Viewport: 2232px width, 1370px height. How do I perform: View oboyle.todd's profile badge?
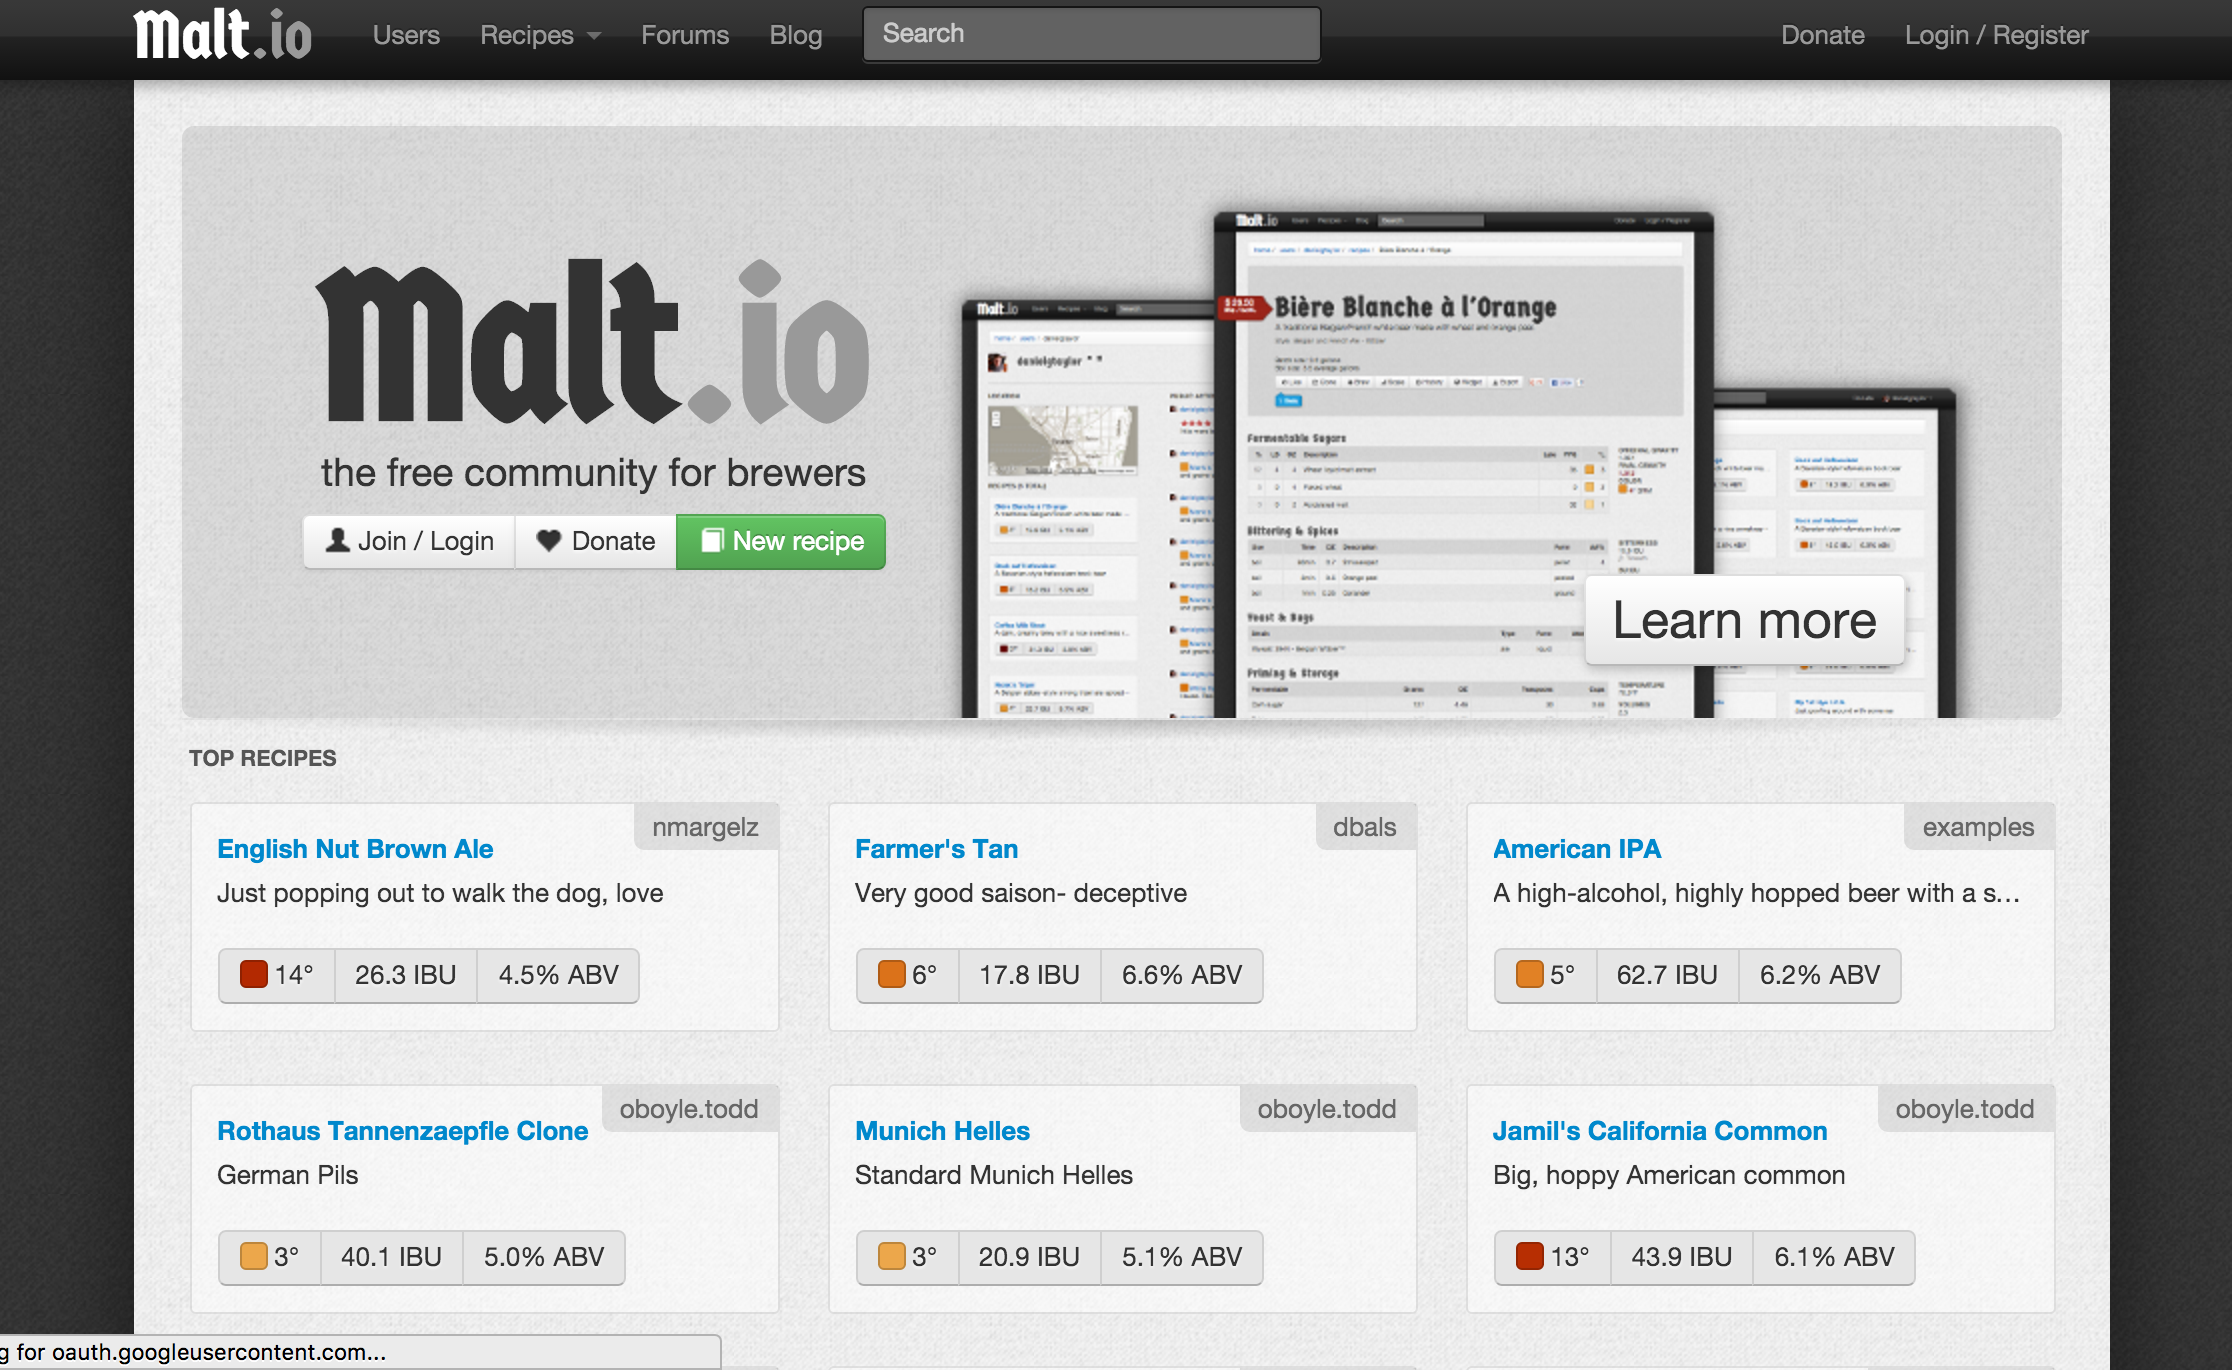coord(690,1109)
